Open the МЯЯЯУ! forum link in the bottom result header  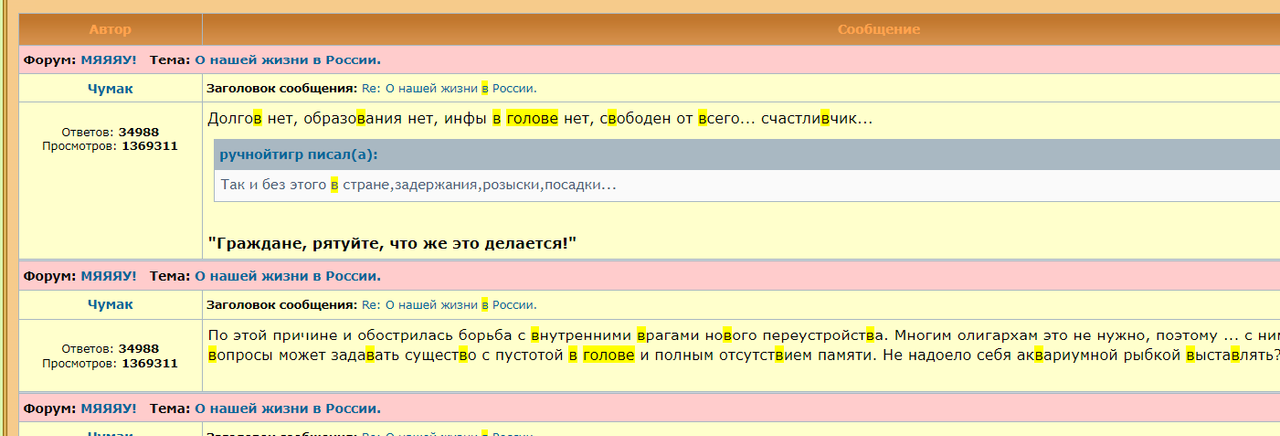109,409
